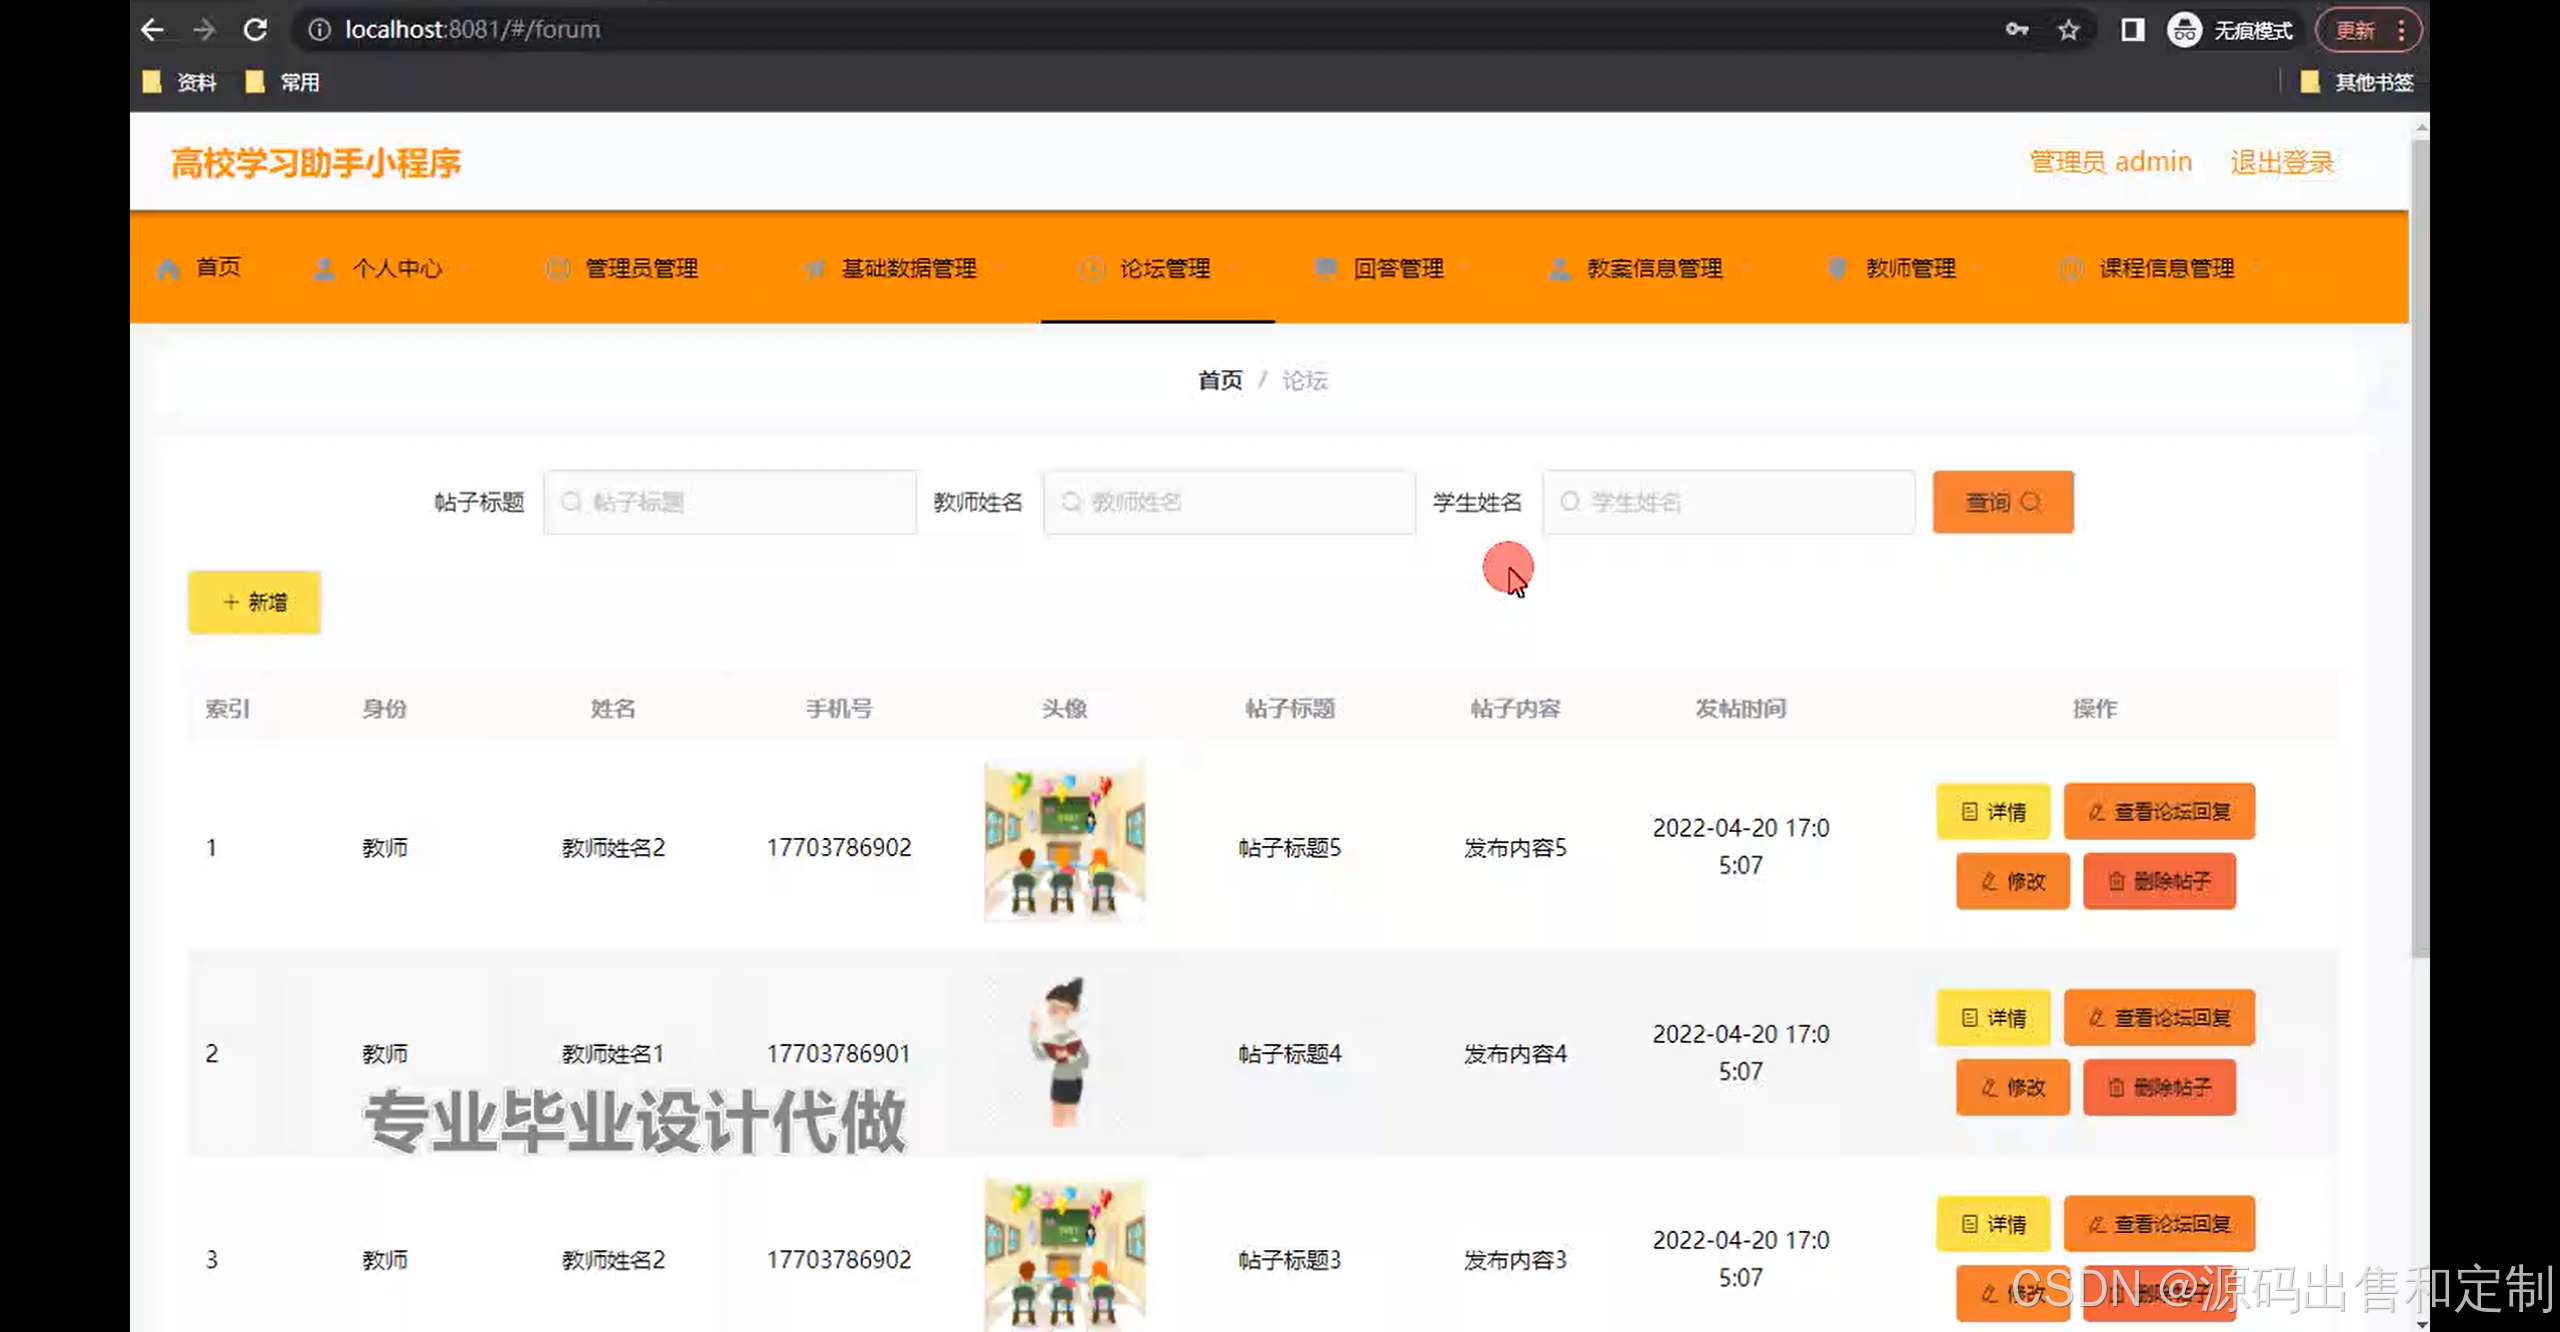Click the site info icon

point(319,30)
